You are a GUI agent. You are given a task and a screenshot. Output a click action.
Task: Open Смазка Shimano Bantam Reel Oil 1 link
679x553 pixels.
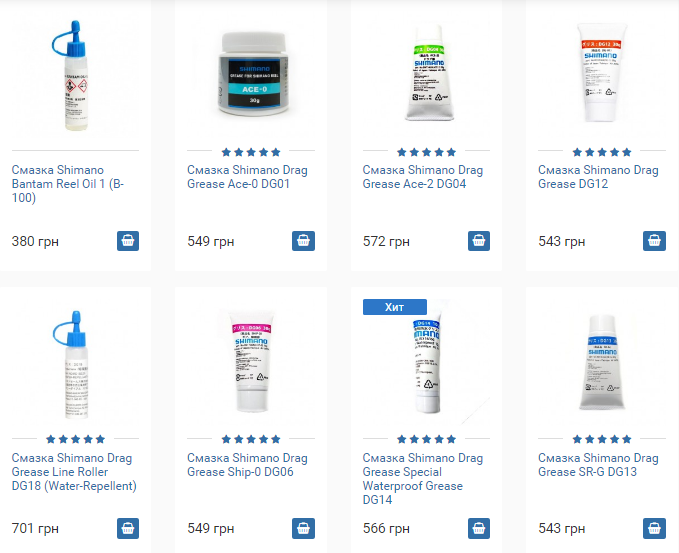point(68,184)
